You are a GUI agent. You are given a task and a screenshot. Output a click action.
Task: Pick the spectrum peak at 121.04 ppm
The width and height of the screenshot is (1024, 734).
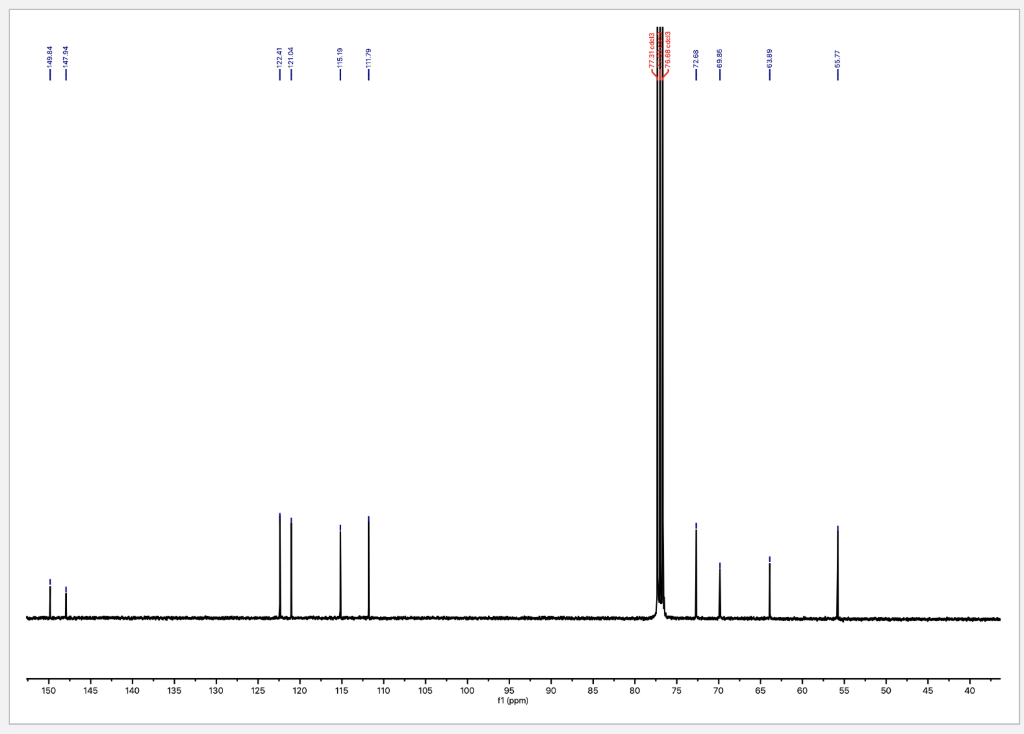point(291,567)
